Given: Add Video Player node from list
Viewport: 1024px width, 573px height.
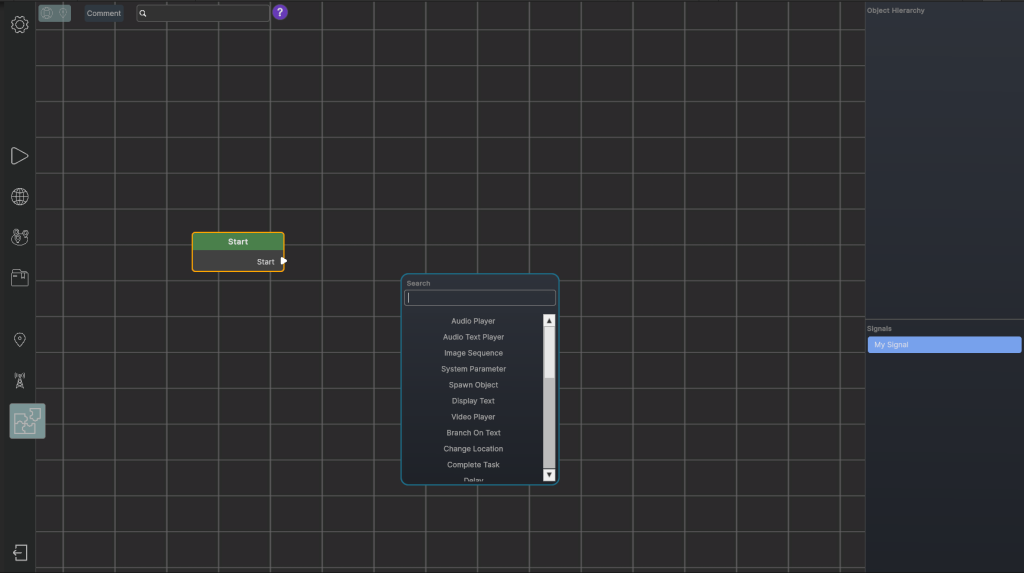Looking at the screenshot, I should click(473, 417).
